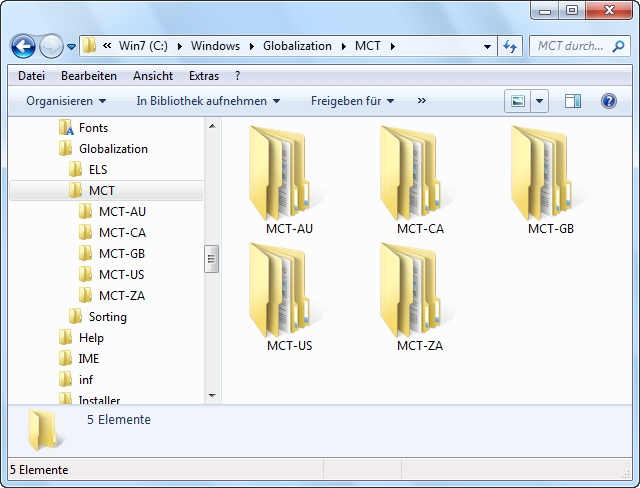Screen dimensions: 640x488
Task: Click In Bibliothek aufnehmen button
Action: click(208, 101)
